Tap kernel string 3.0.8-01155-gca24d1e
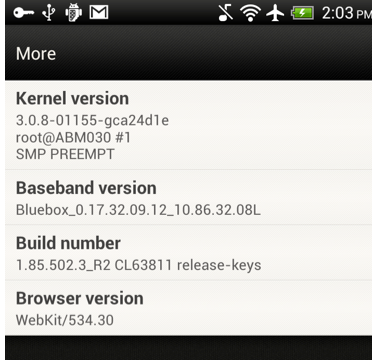This screenshot has width=372, height=360. [92, 120]
